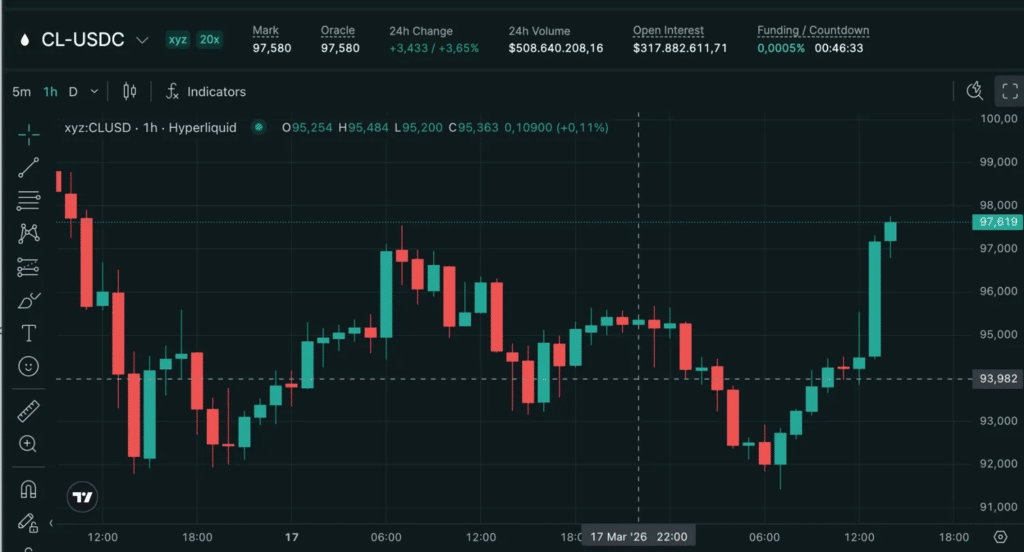This screenshot has width=1024, height=552.
Task: Toggle magnet mode snapping
Action: click(x=28, y=489)
